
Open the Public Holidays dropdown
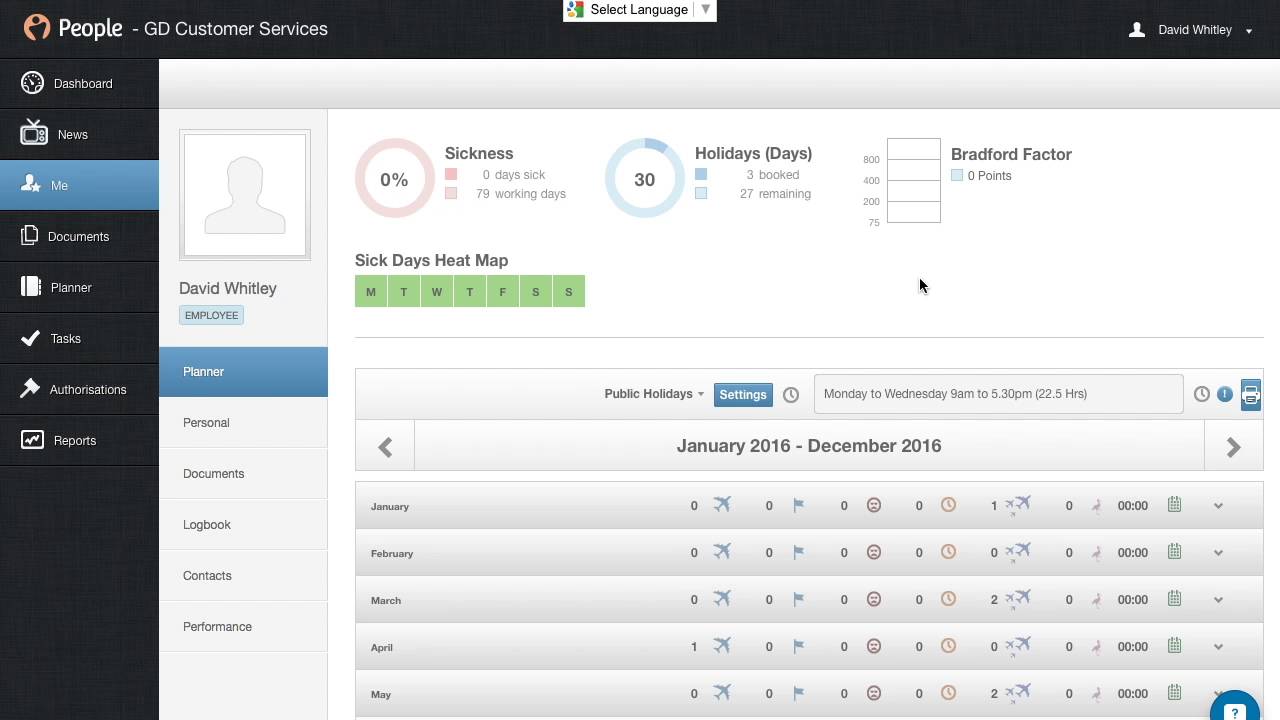tap(654, 394)
